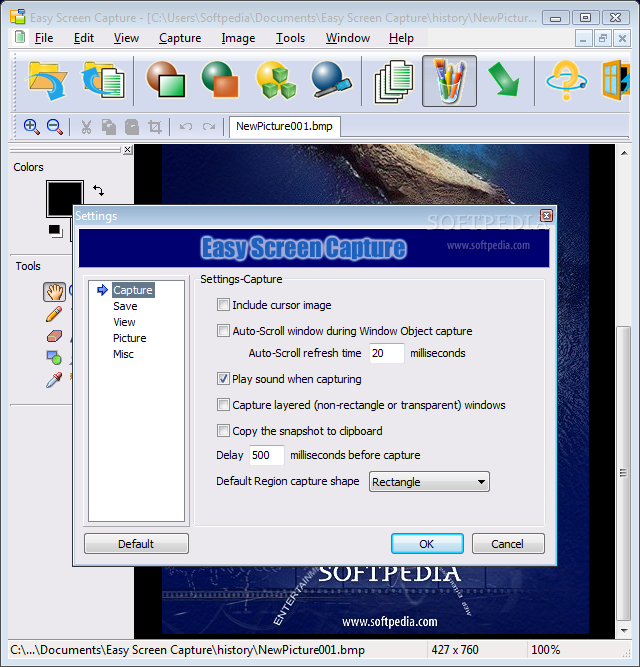Viewport: 640px width, 667px height.
Task: Click the scrollbar up arrow
Action: point(623,153)
